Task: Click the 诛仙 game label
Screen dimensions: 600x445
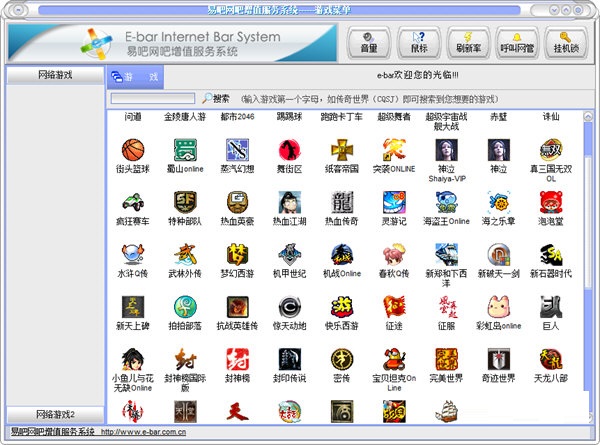Action: click(x=551, y=116)
